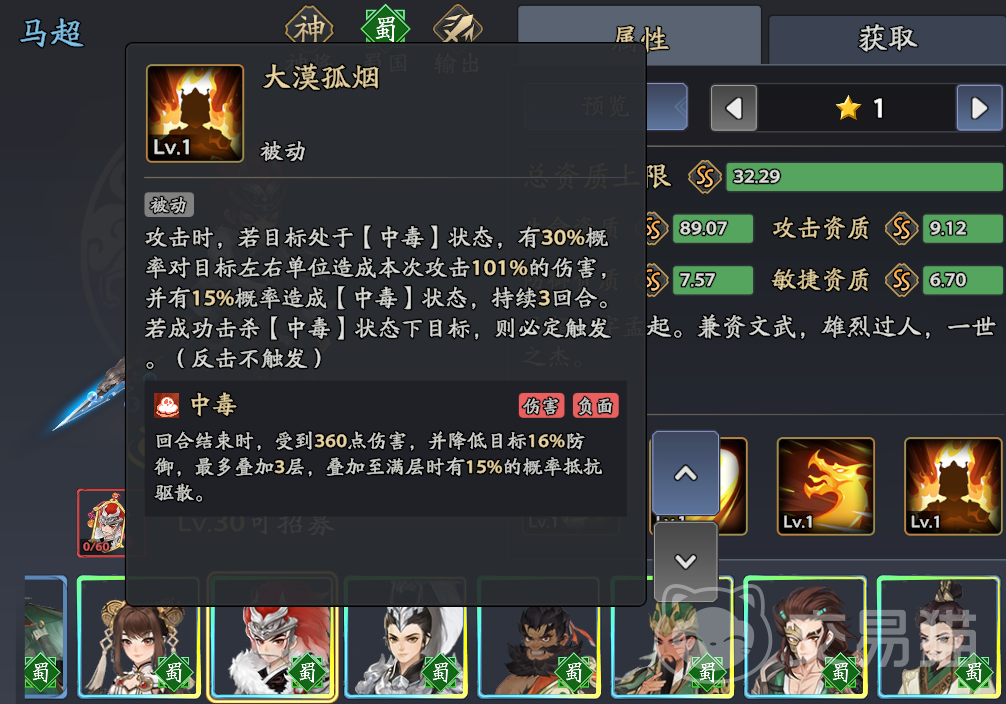The width and height of the screenshot is (1006, 704).
Task: Click the sword output role icon
Action: tap(458, 26)
